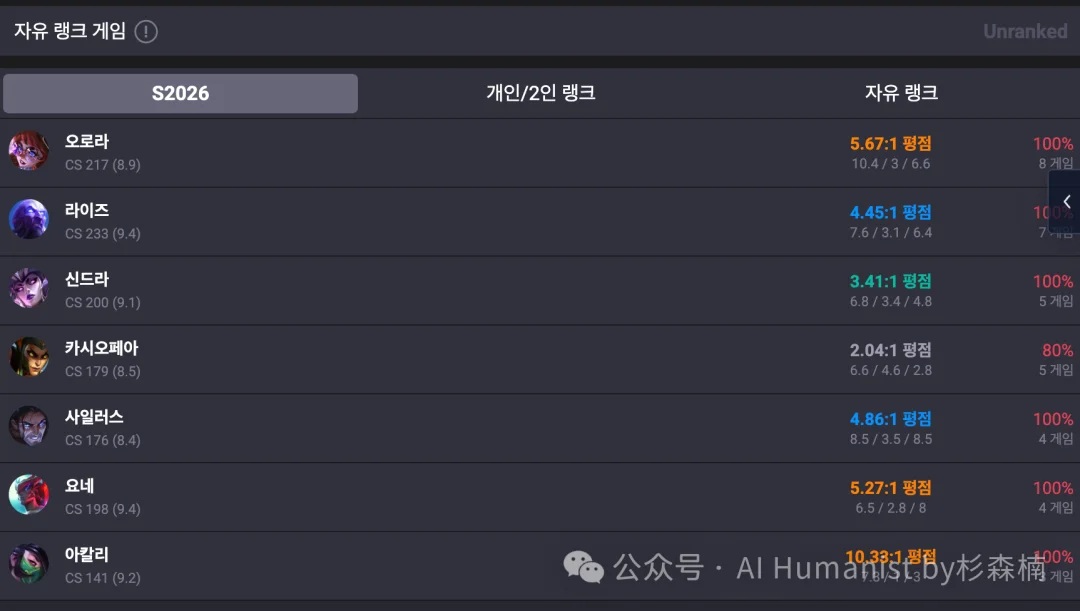
Task: Switch to the S2026 season tab
Action: click(x=180, y=93)
